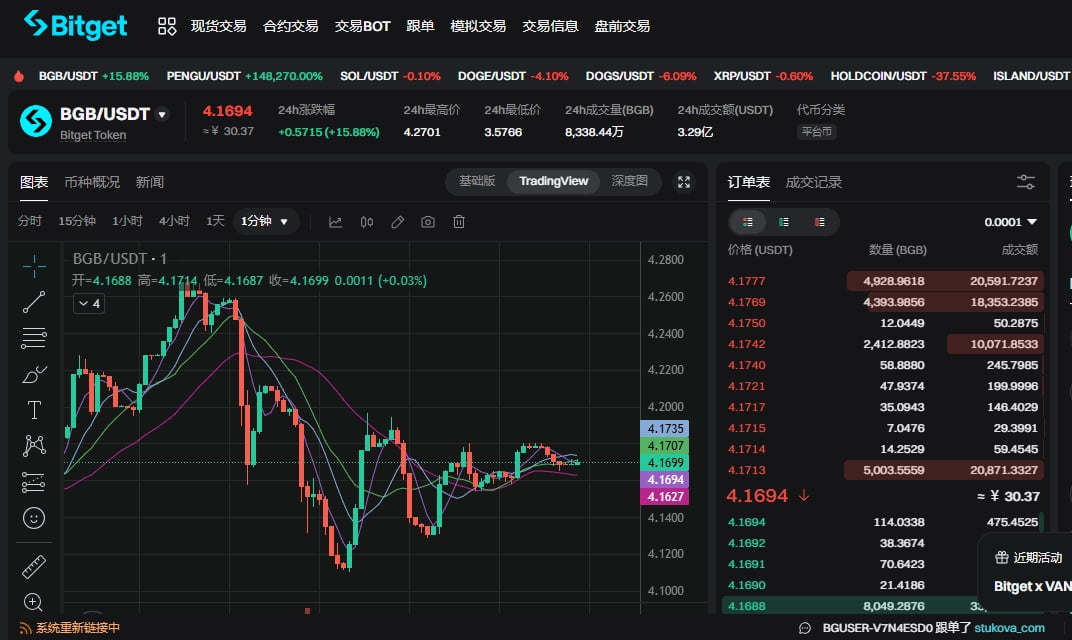
Task: Select the ruler measurement tool
Action: click(33, 566)
